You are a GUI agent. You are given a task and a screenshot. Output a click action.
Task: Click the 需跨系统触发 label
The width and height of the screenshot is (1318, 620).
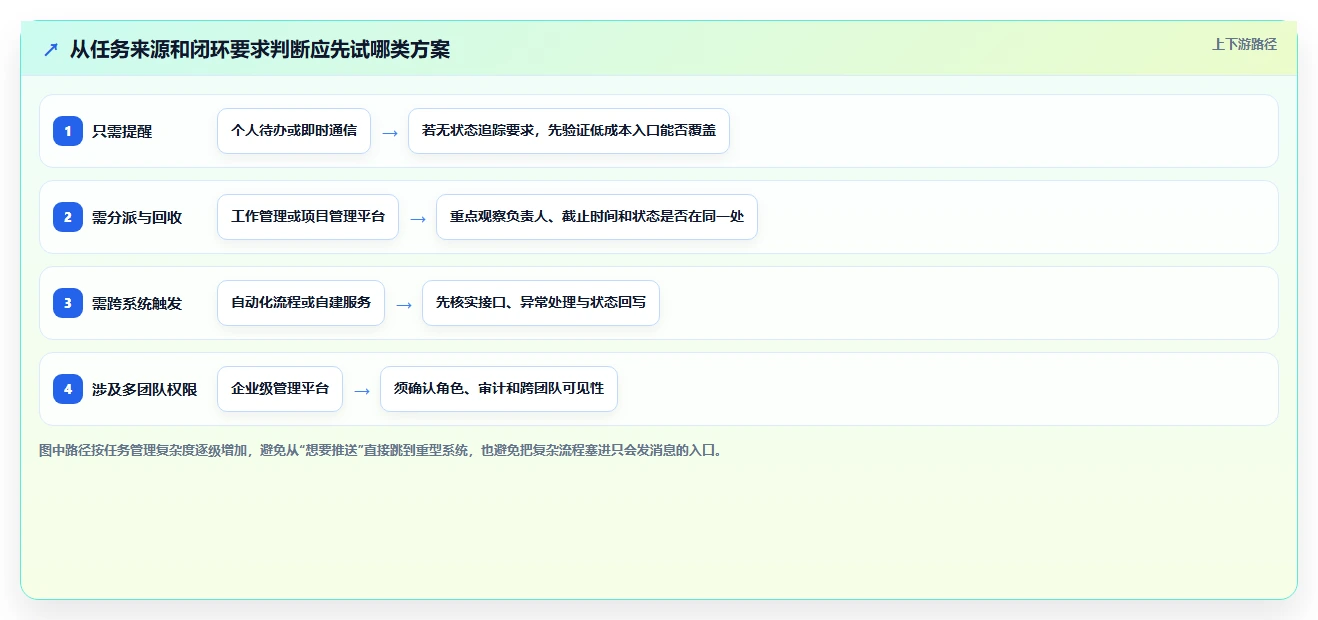pyautogui.click(x=137, y=303)
